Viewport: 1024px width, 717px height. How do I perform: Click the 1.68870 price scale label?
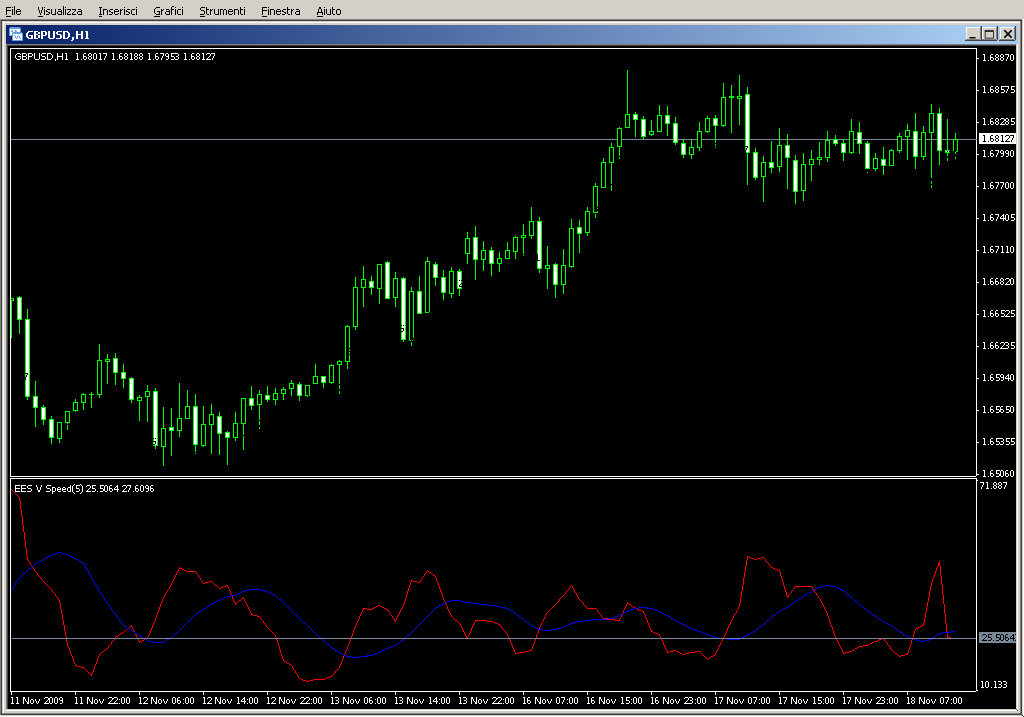tap(999, 57)
